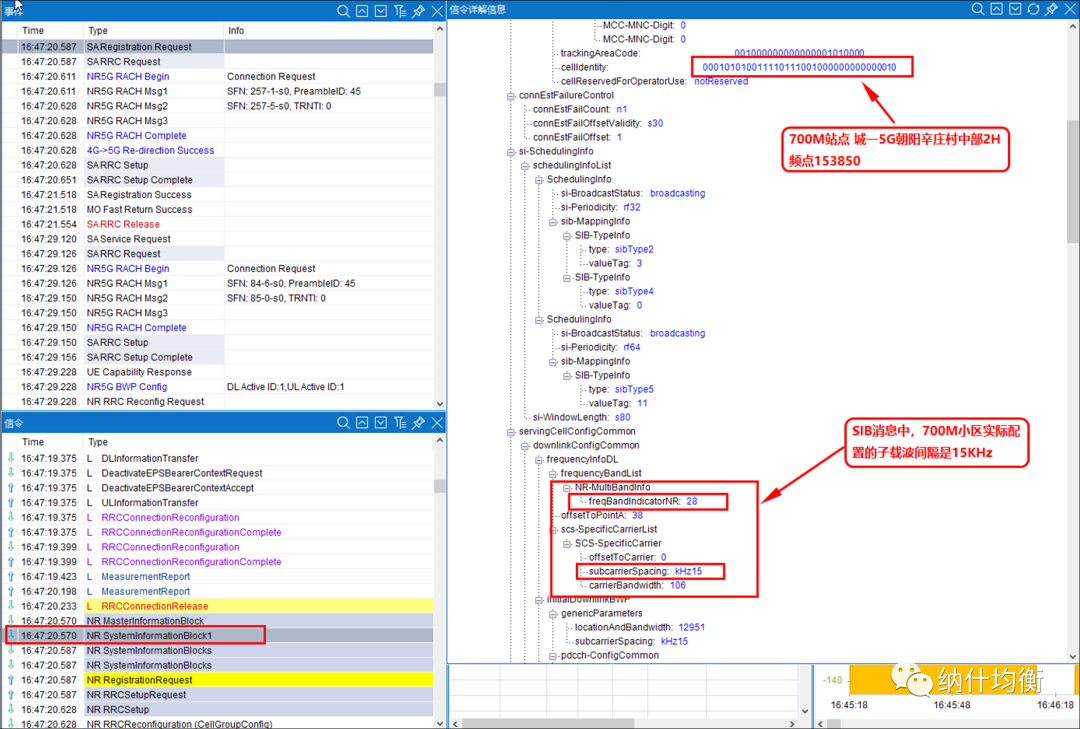
Task: Select NR SystemInformationBlock1 signaling row
Action: pos(217,635)
